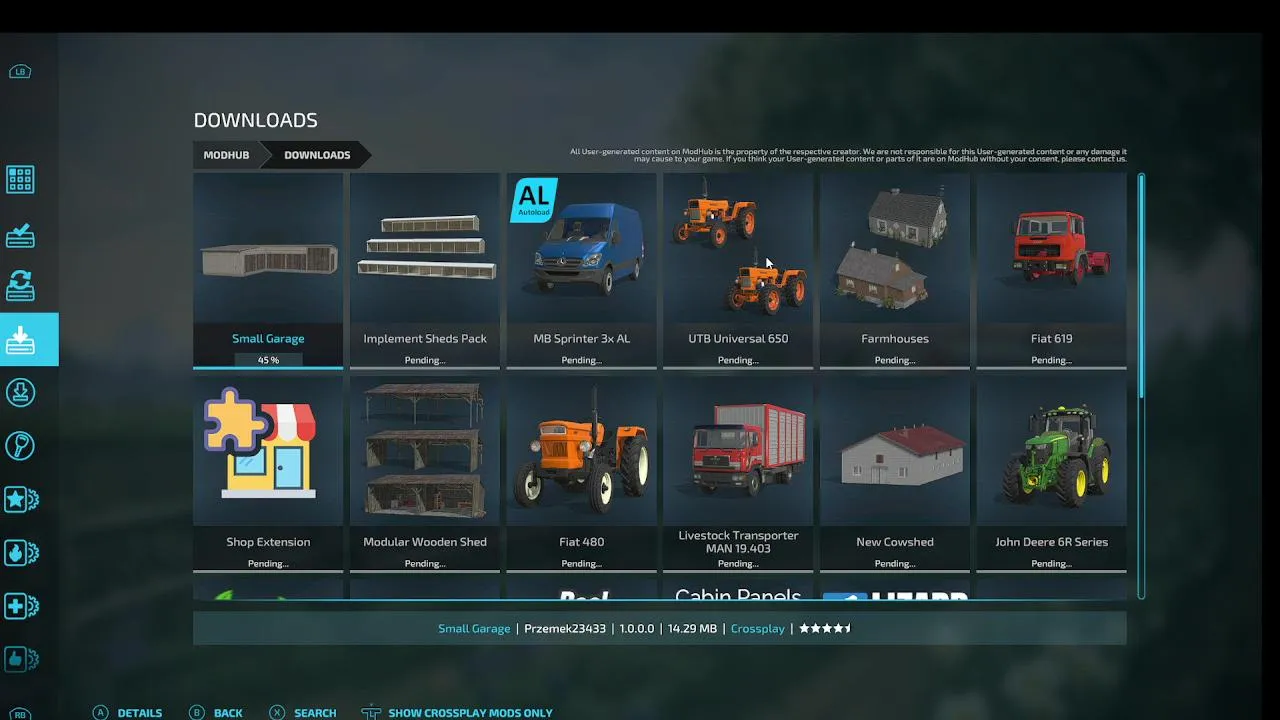This screenshot has height=720, width=1280.
Task: Click SHOW CROSSPLAY MODS ONLY
Action: pos(470,713)
